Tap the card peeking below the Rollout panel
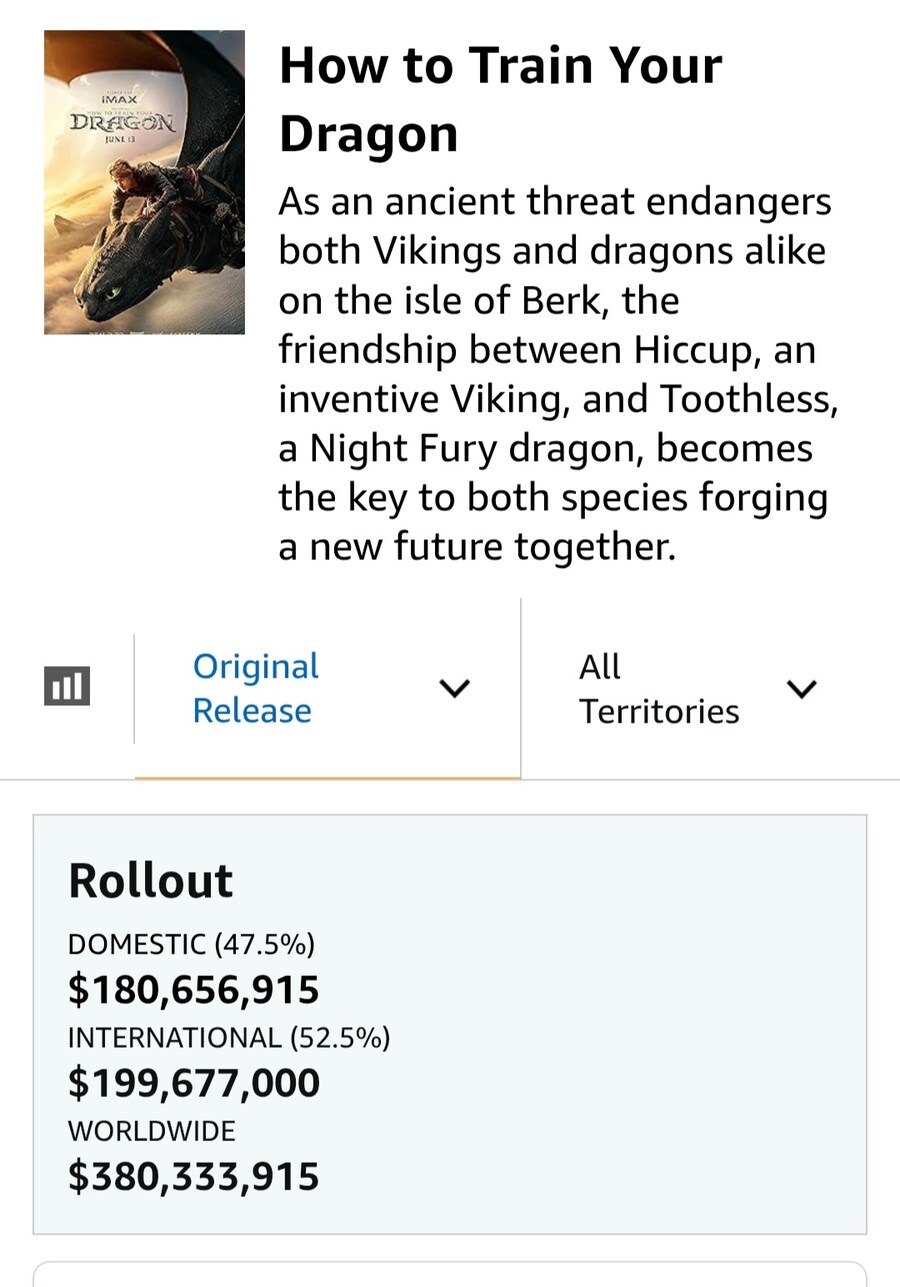The width and height of the screenshot is (900, 1287). point(450,1273)
